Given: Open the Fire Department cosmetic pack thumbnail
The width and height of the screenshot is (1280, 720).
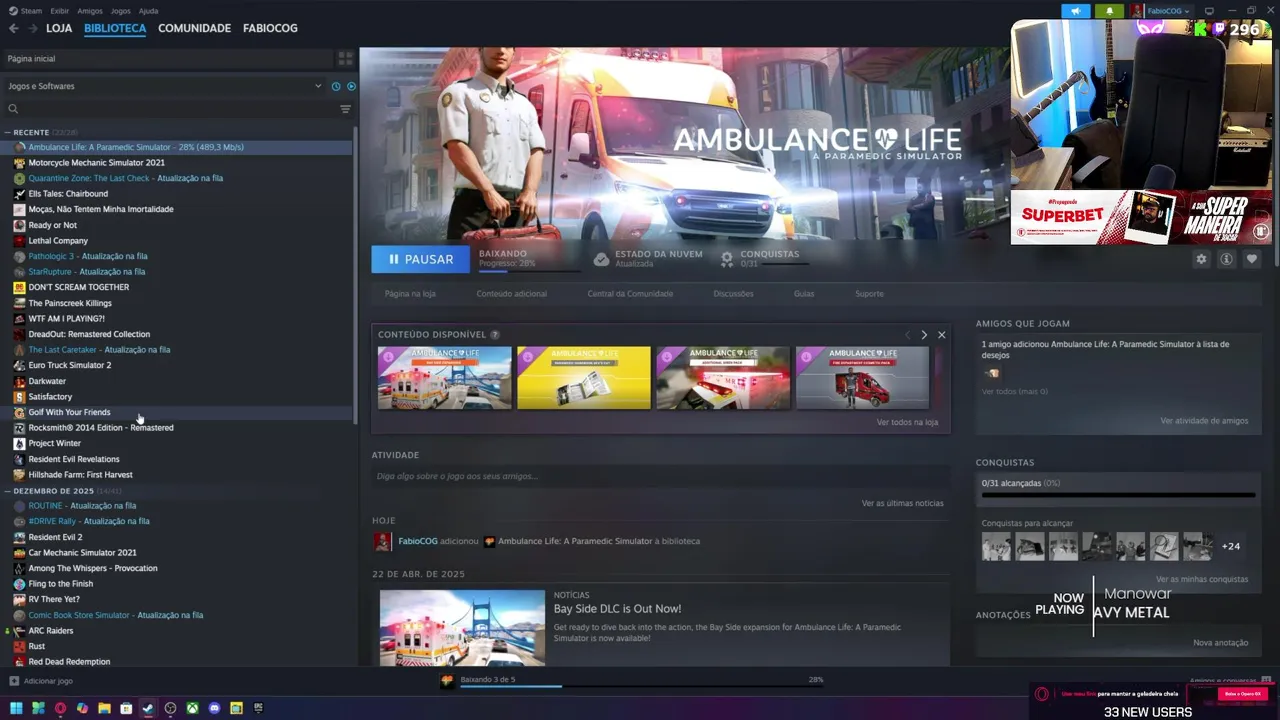Looking at the screenshot, I should click(x=862, y=378).
